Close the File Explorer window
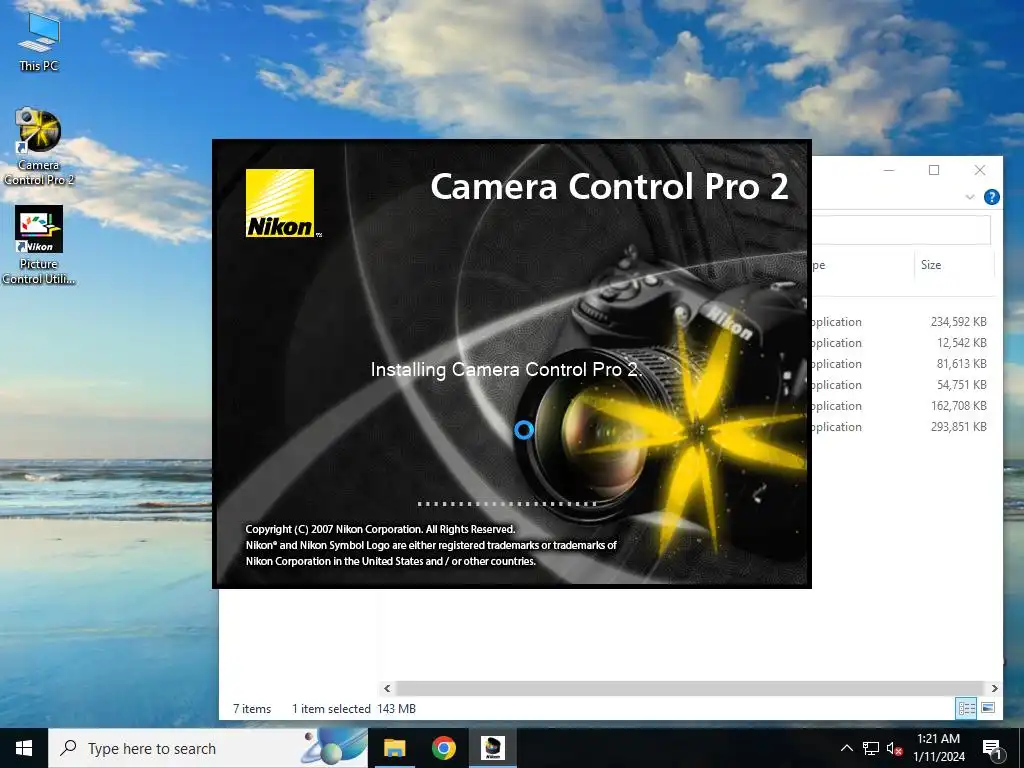 click(980, 170)
